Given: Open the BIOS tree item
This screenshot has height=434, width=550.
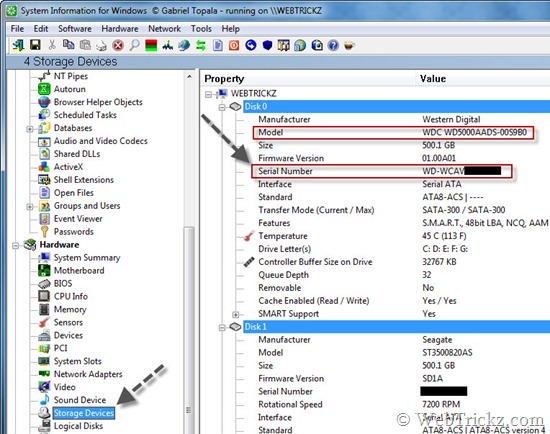Looking at the screenshot, I should click(63, 283).
